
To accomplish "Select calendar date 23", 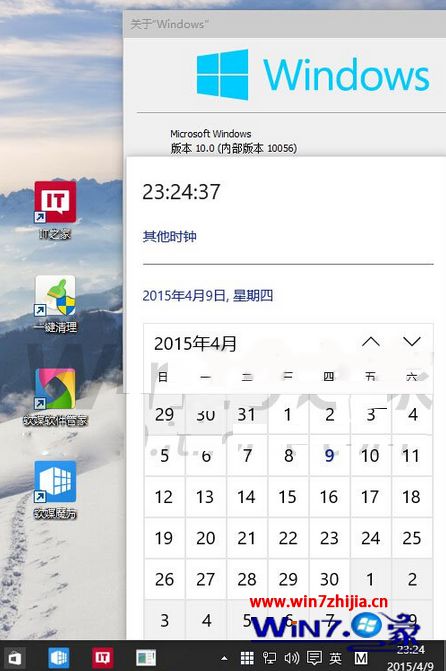I will pyautogui.click(x=329, y=538).
